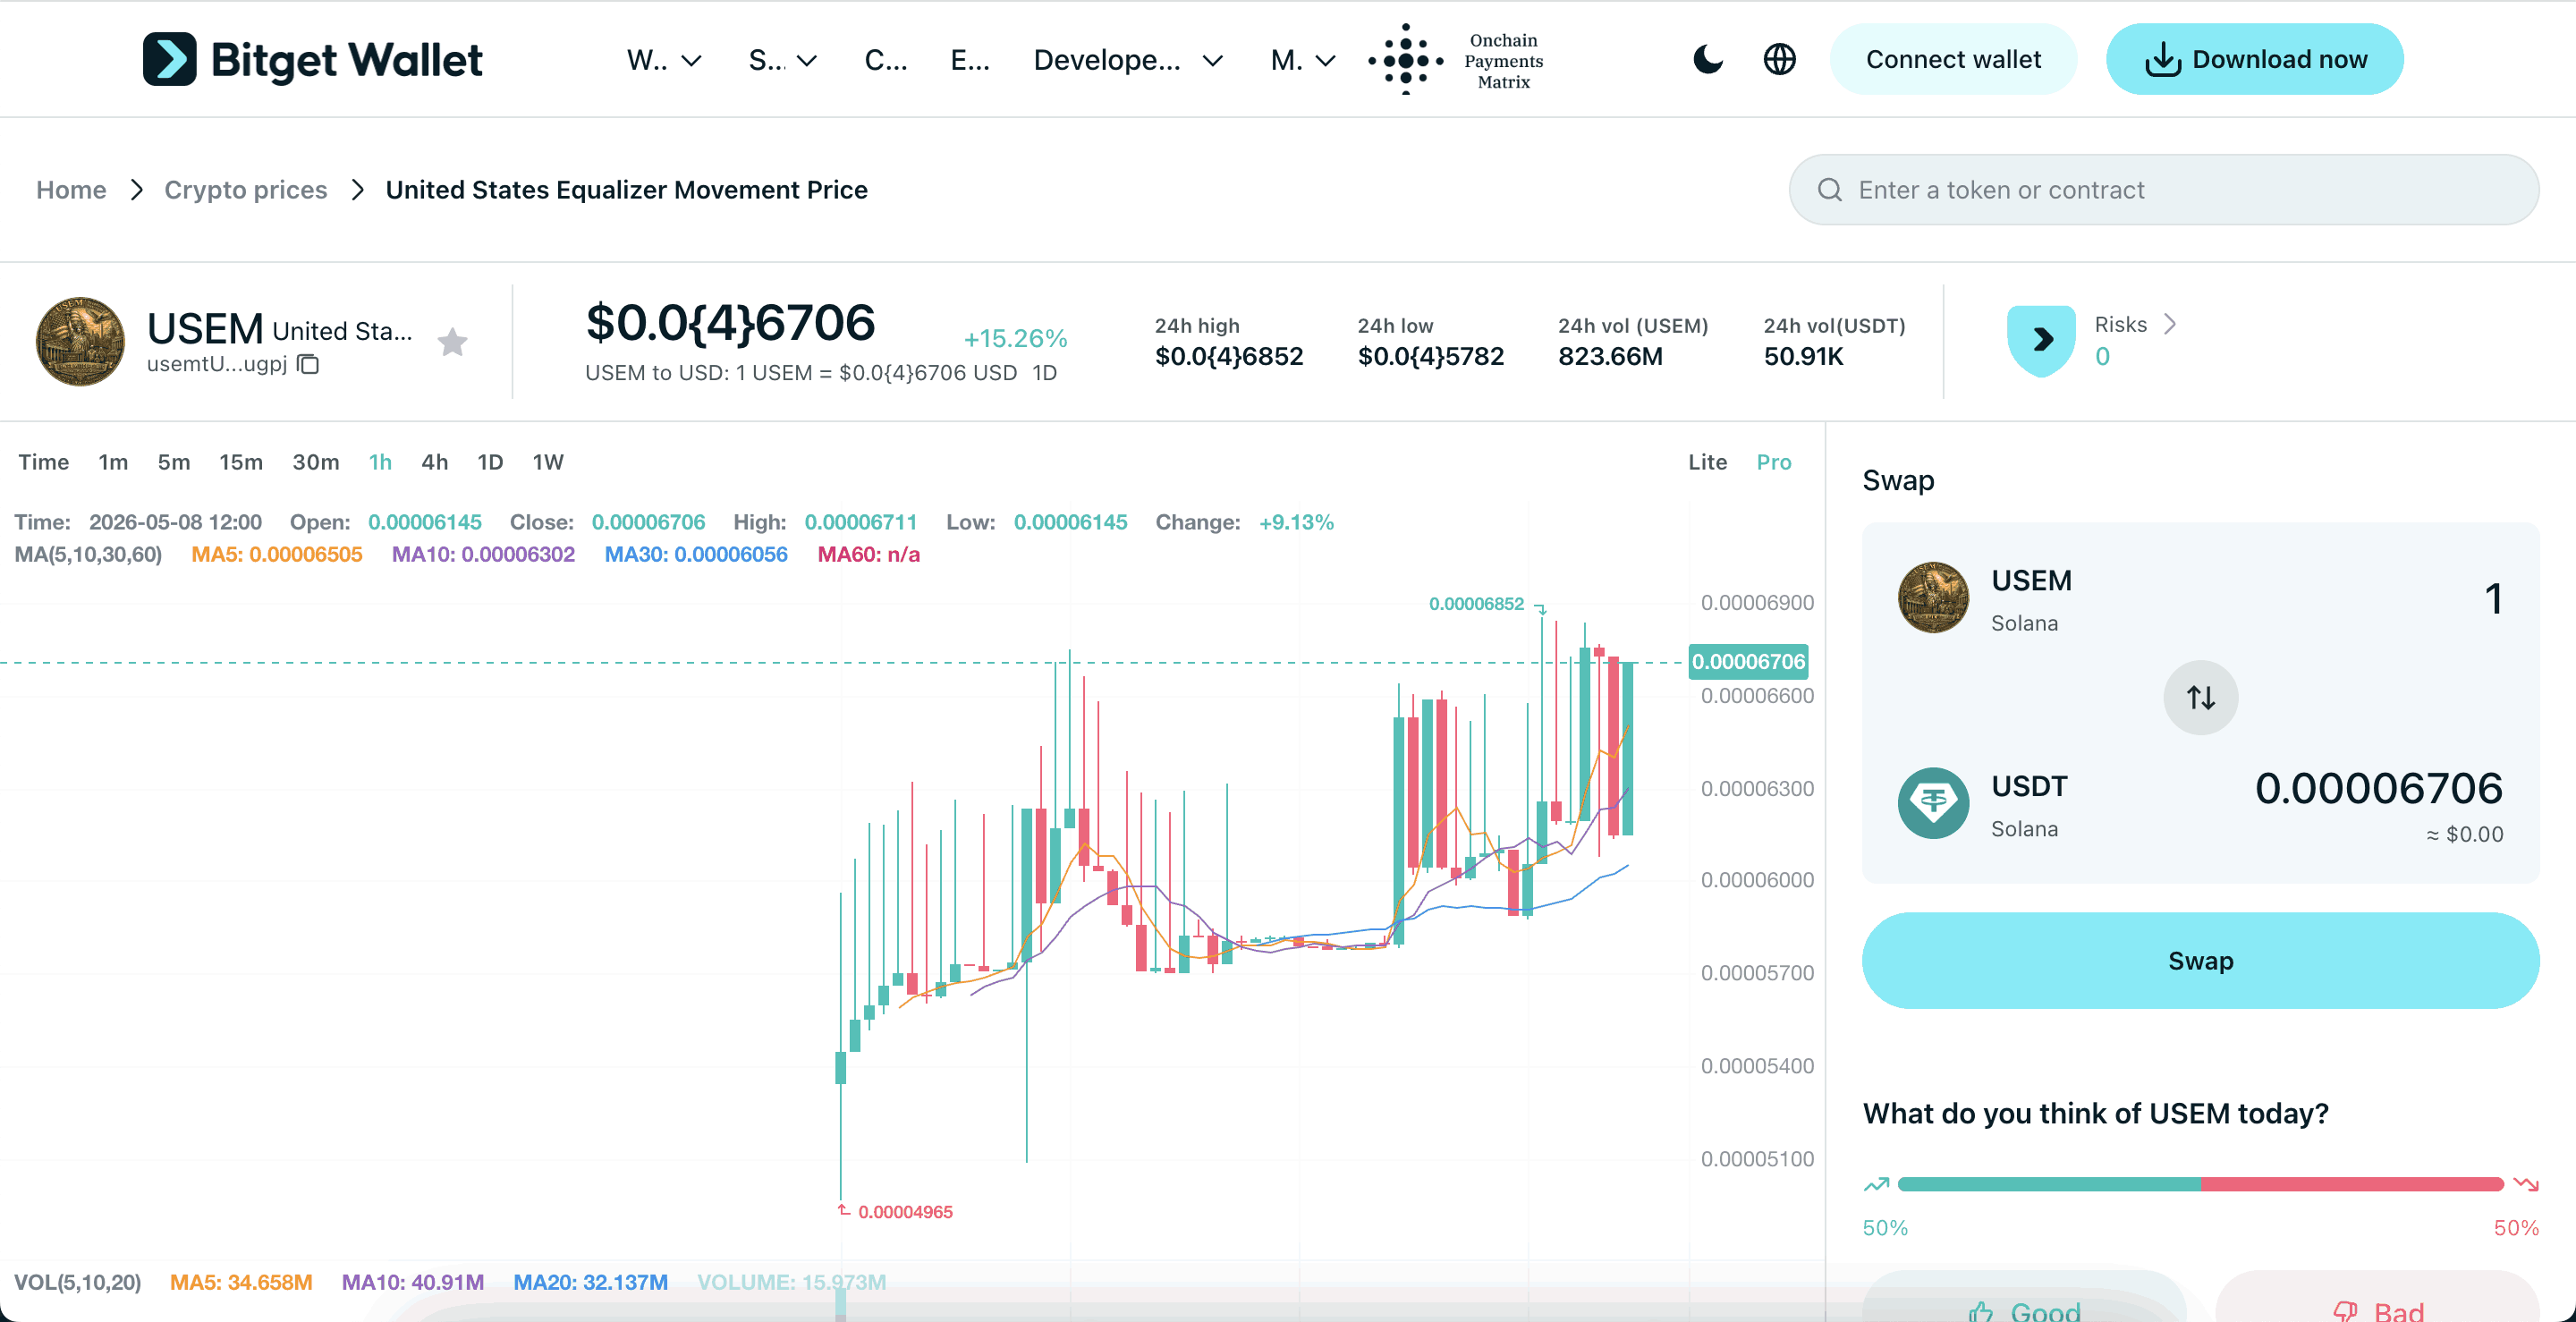Click the bullish trend-up icon
The width and height of the screenshot is (2576, 1322).
coord(1876,1185)
